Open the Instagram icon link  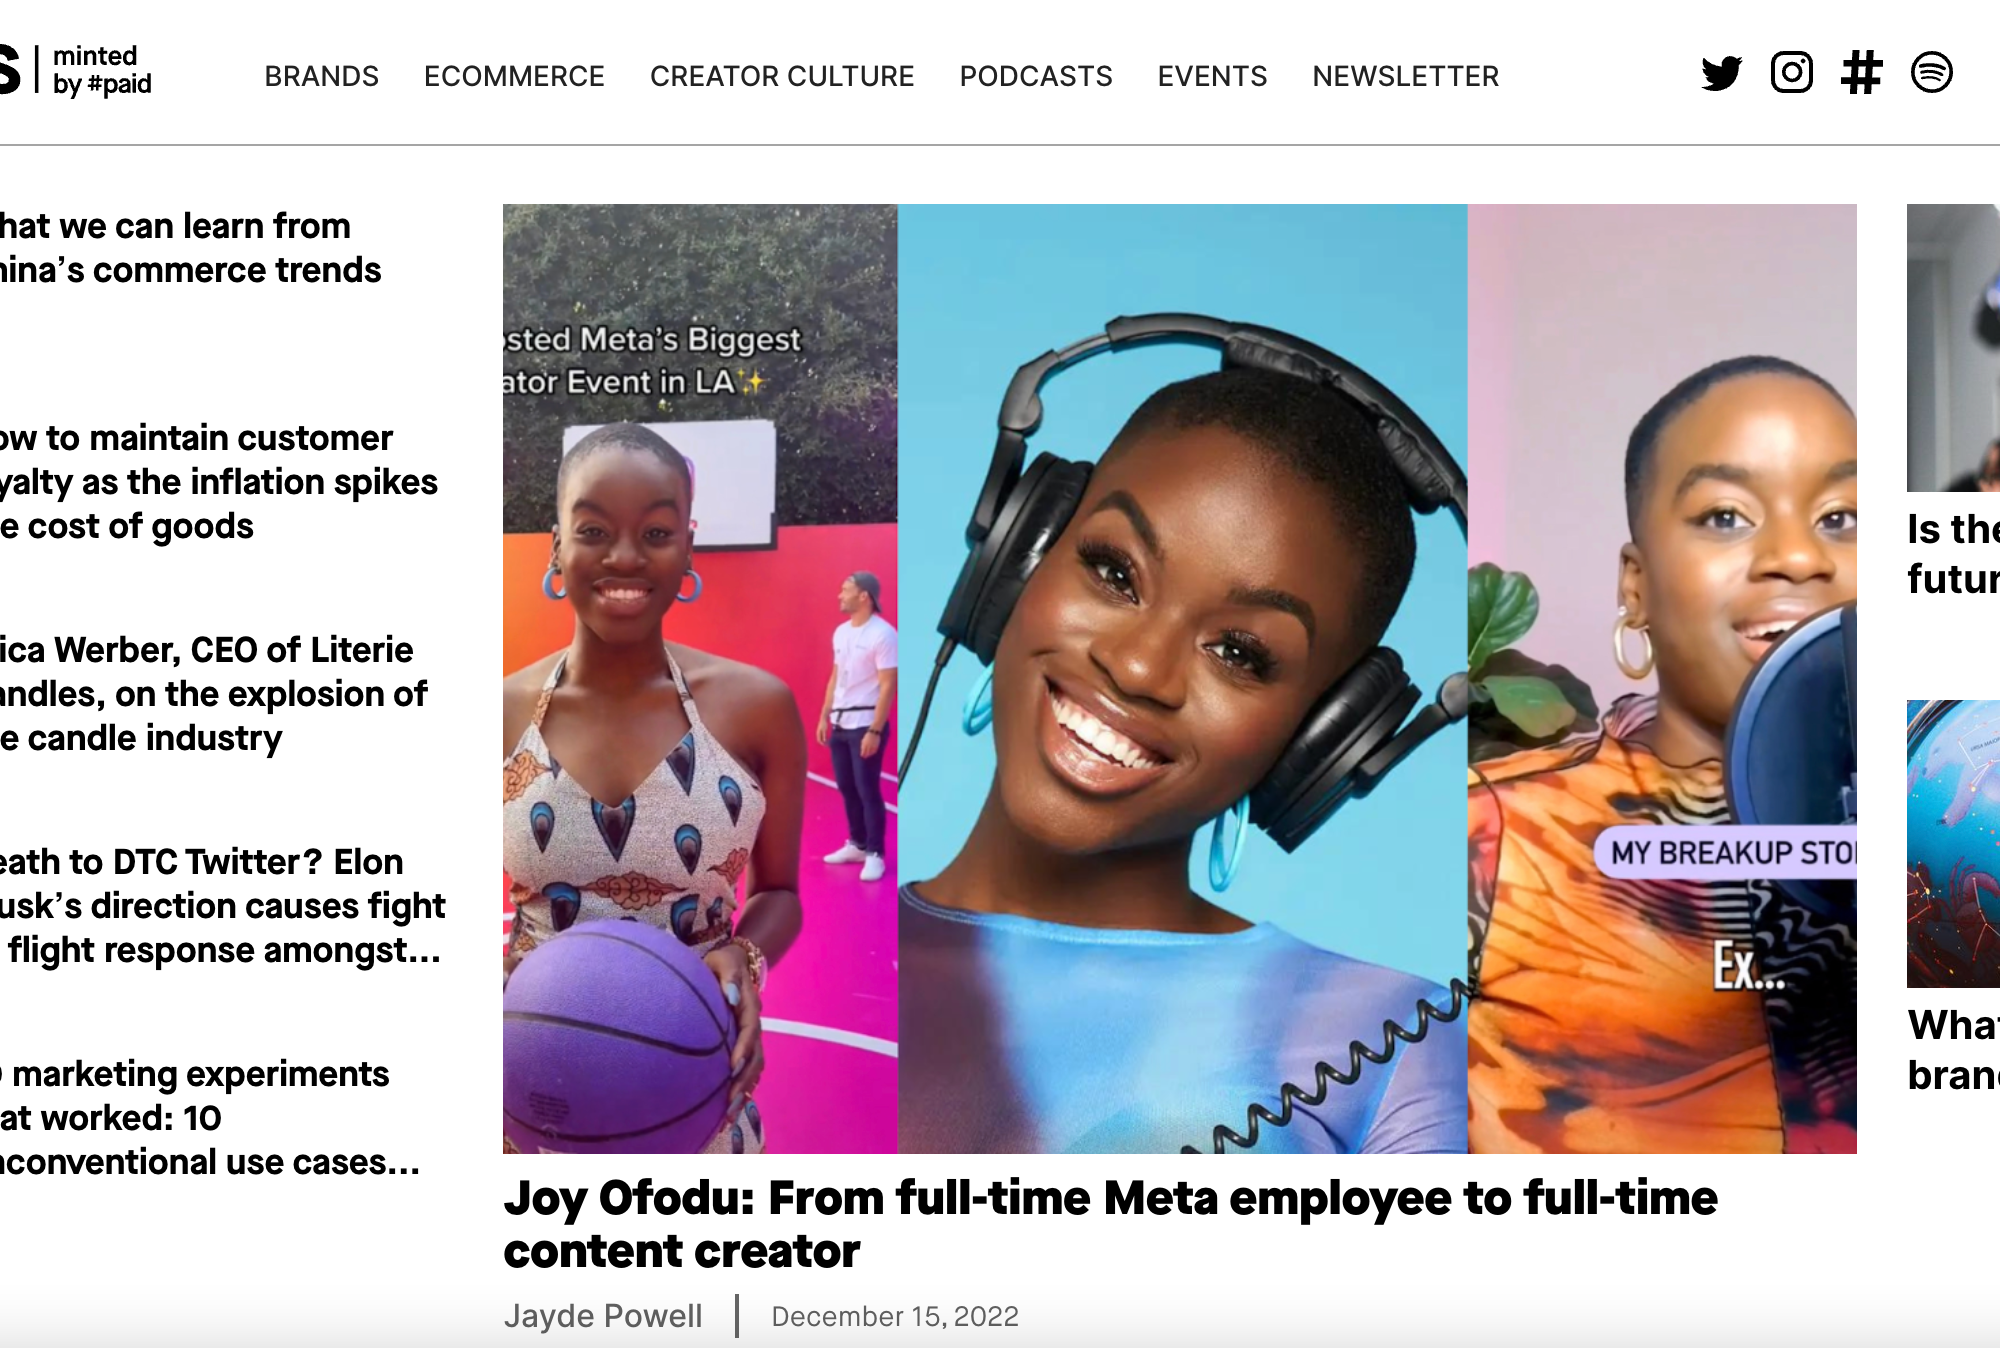tap(1791, 72)
